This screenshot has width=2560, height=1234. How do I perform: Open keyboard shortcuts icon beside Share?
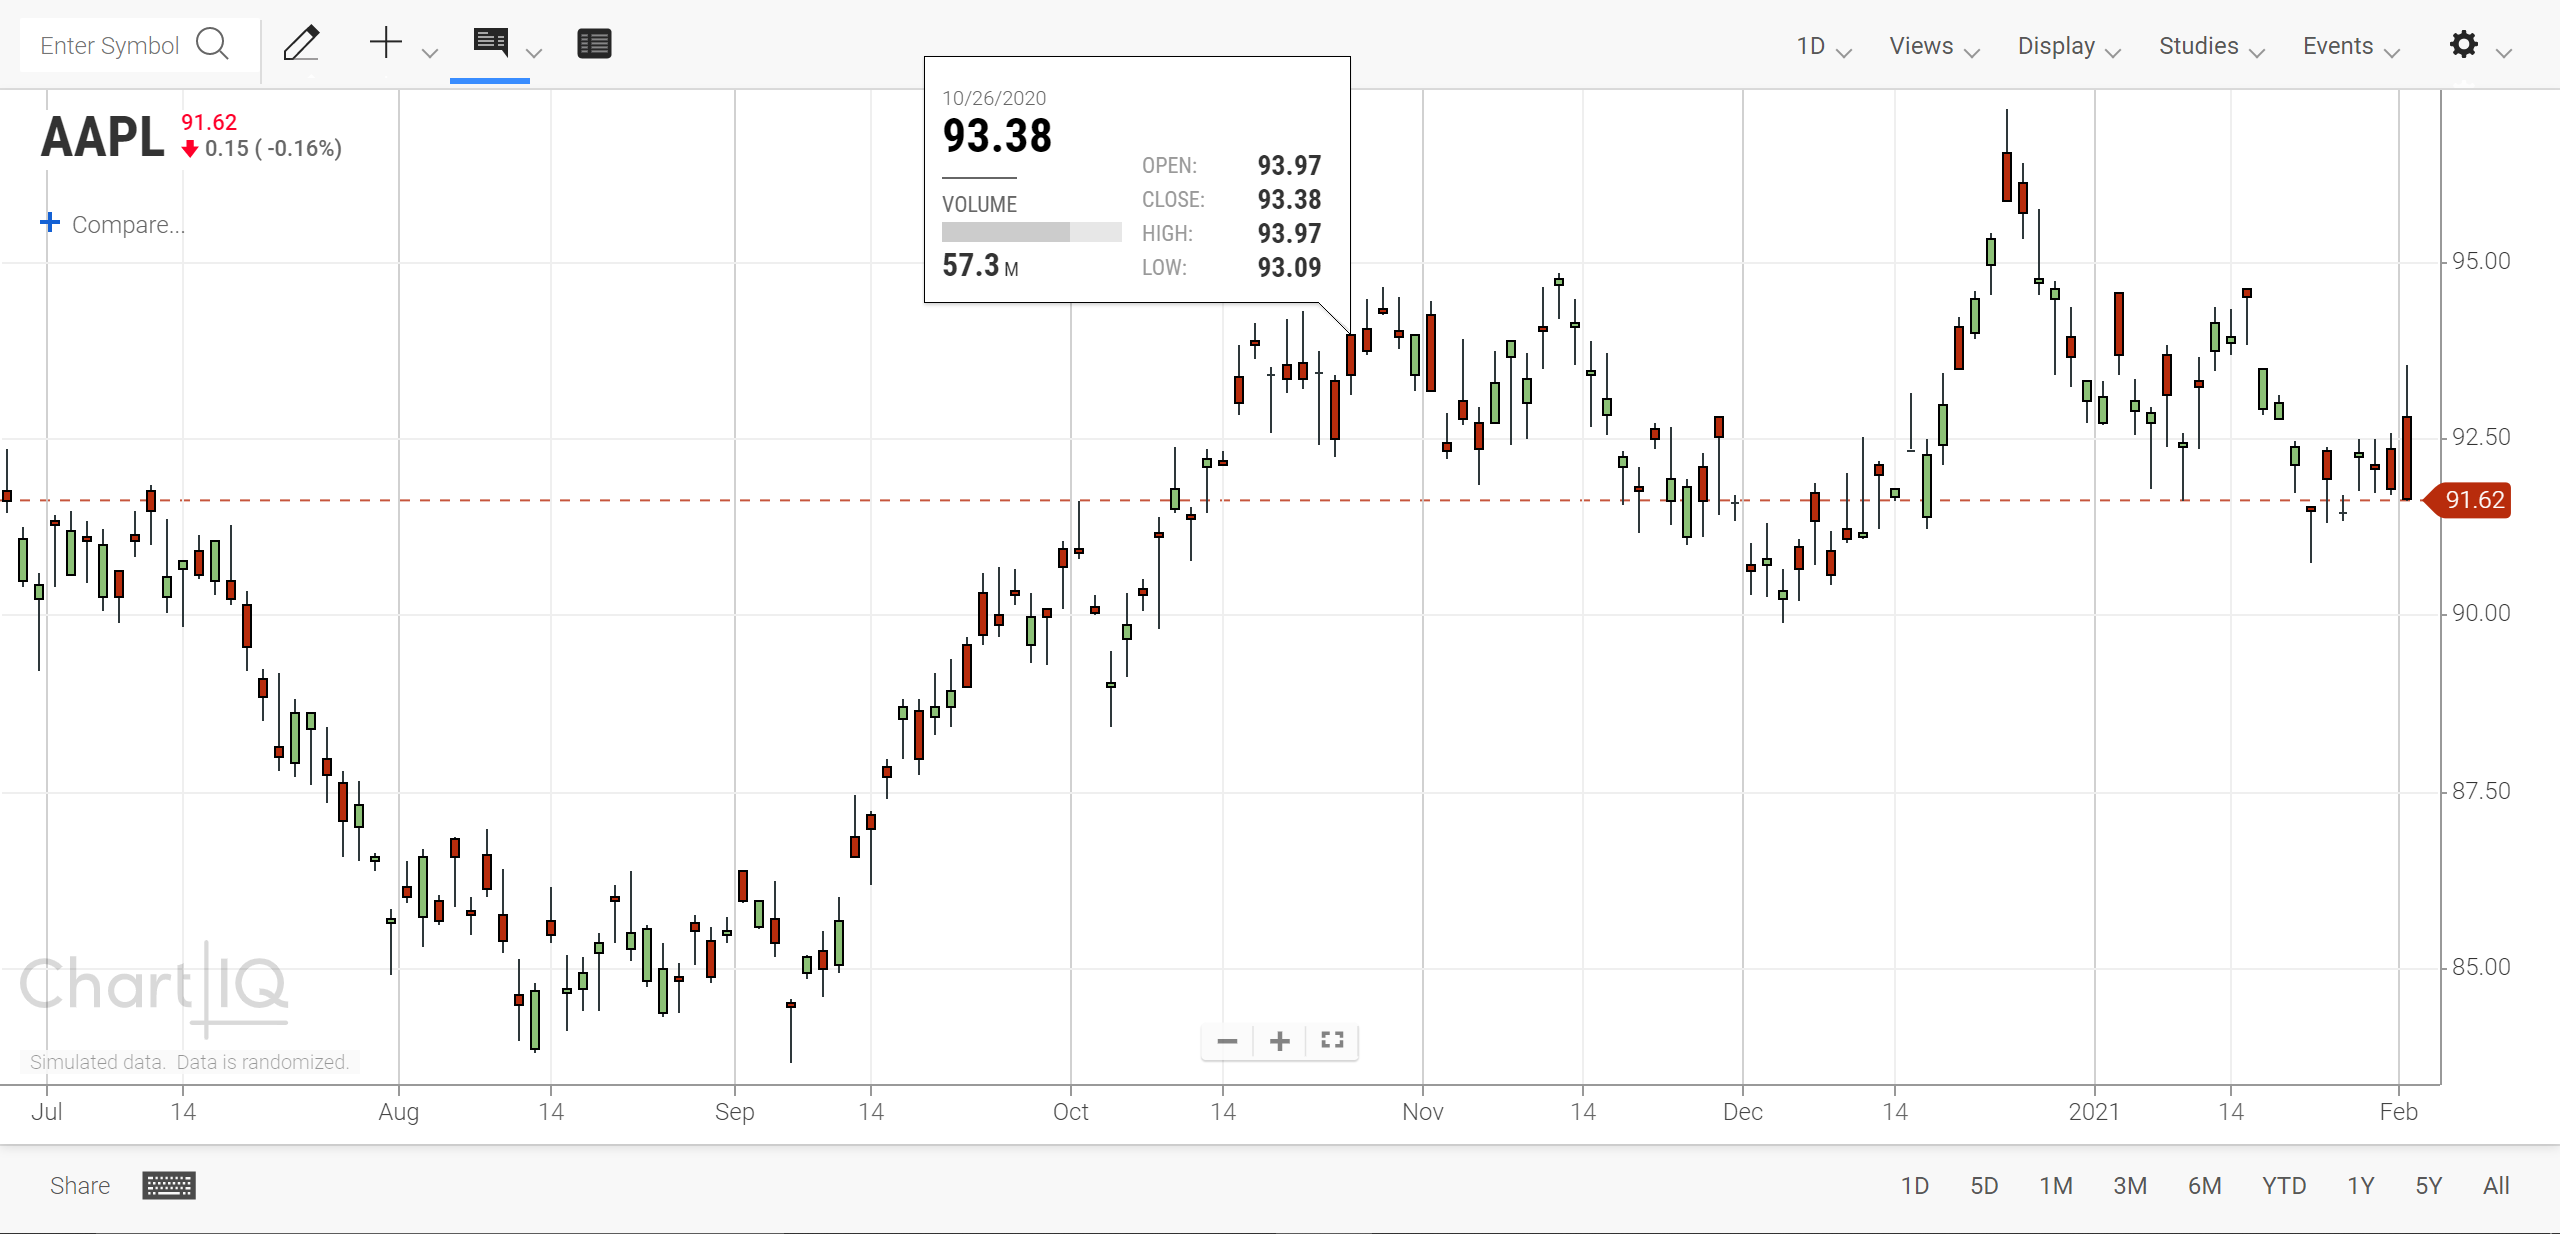pos(169,1186)
